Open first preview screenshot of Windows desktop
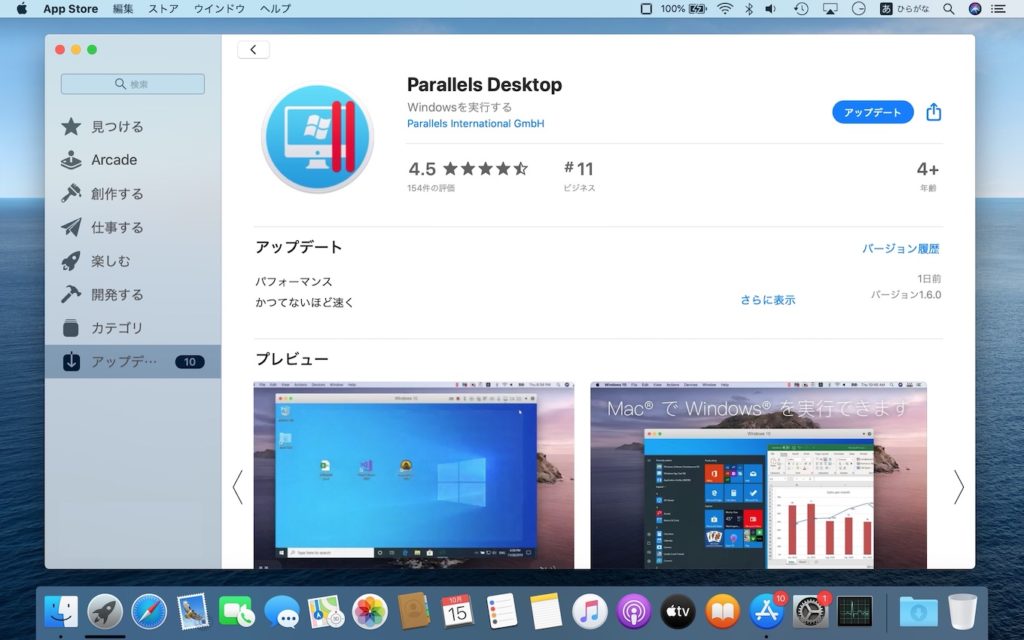1024x640 pixels. coord(413,475)
